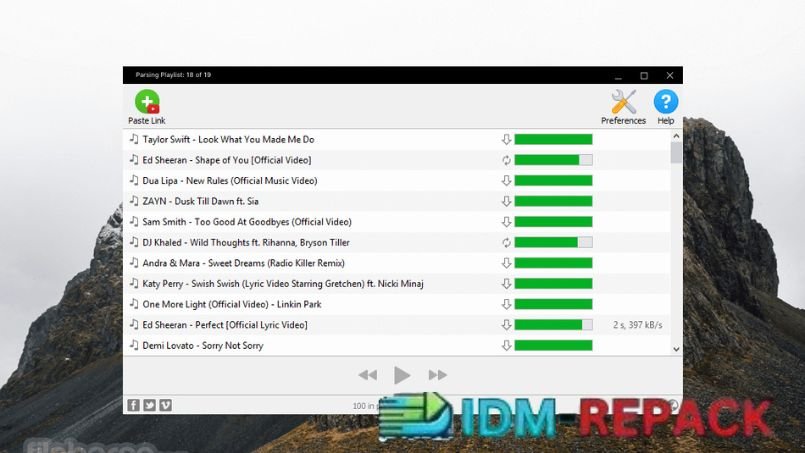
Task: Click the download arrow for Sam Smith track
Action: coord(506,222)
